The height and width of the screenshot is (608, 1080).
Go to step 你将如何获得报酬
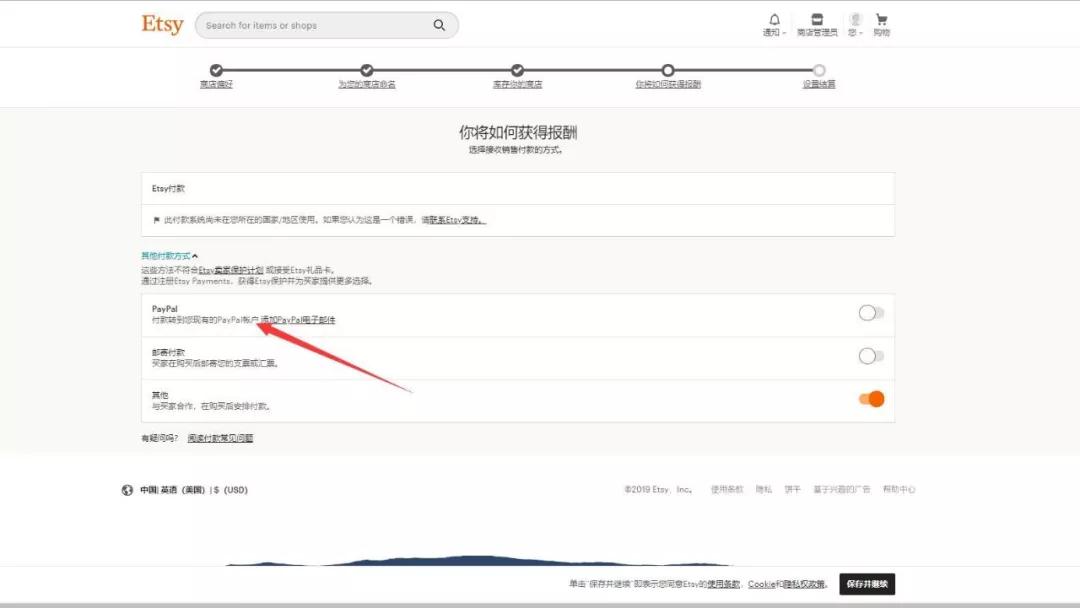tap(668, 84)
